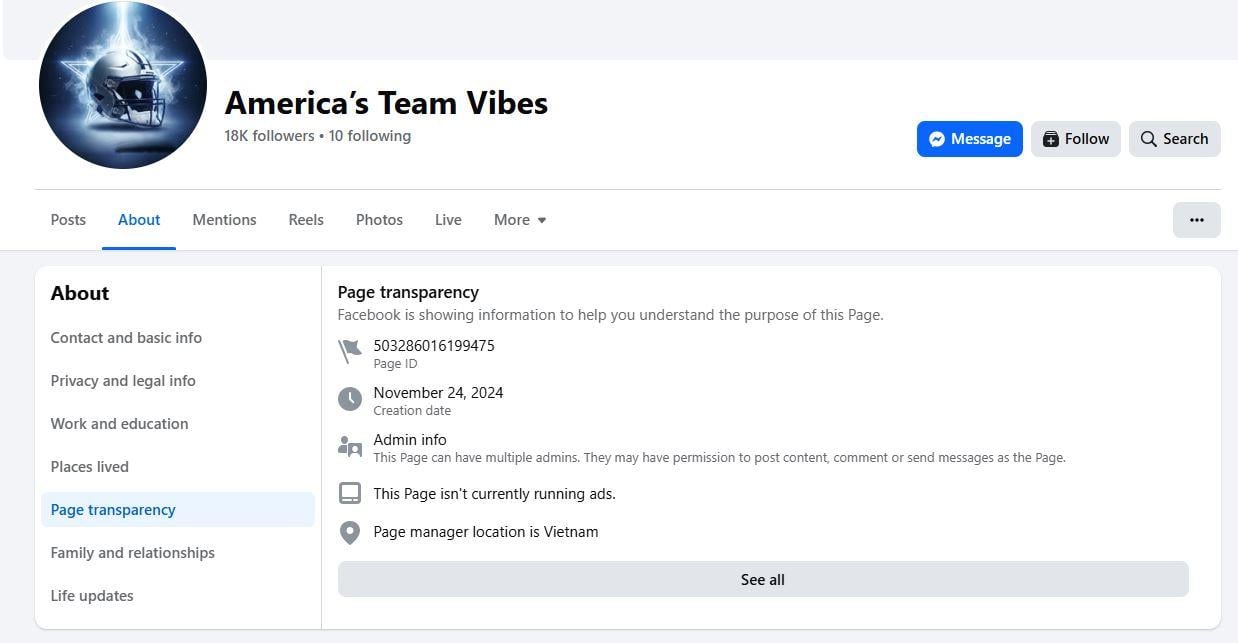Click the ads monitor icon
1238x643 pixels.
[x=349, y=494]
